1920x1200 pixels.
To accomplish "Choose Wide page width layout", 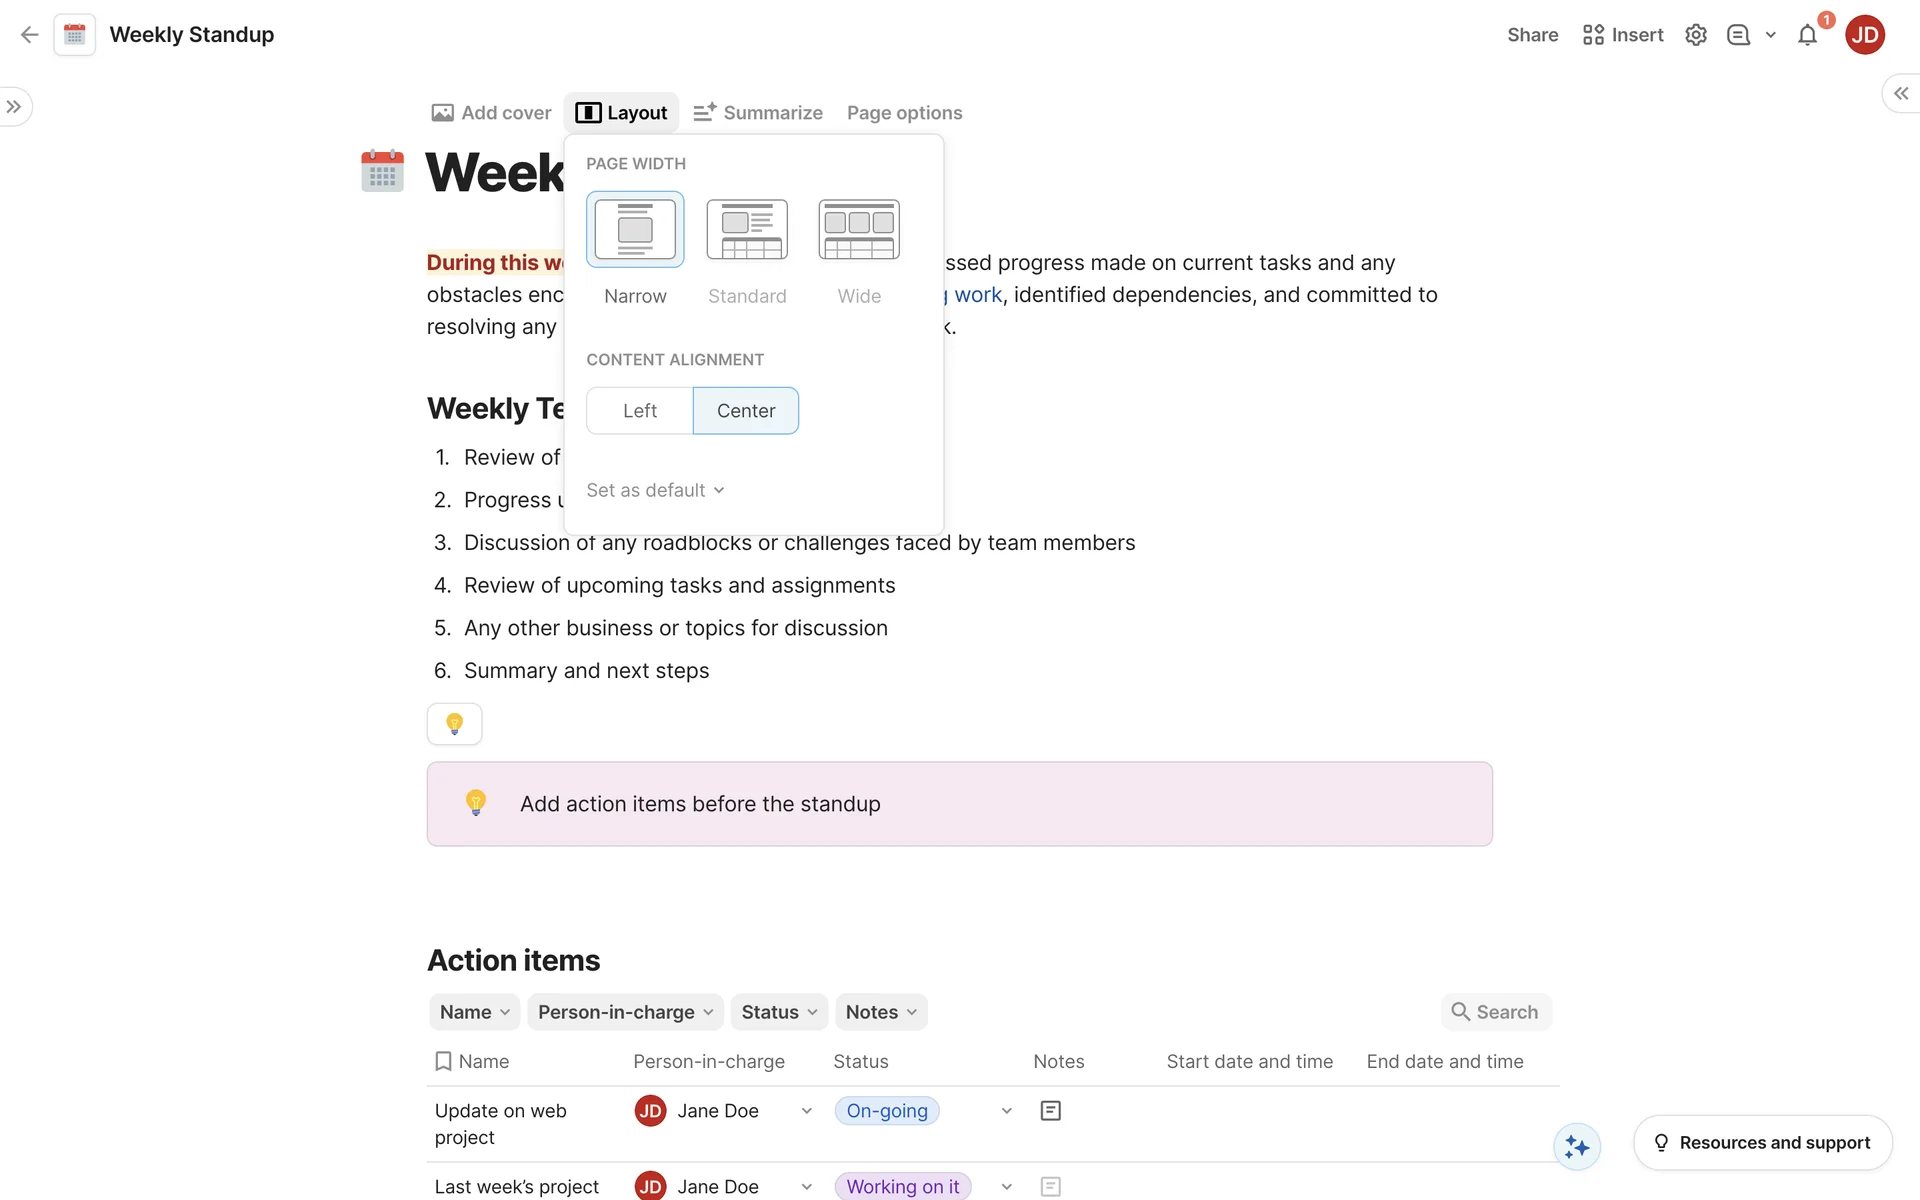I will pos(859,230).
